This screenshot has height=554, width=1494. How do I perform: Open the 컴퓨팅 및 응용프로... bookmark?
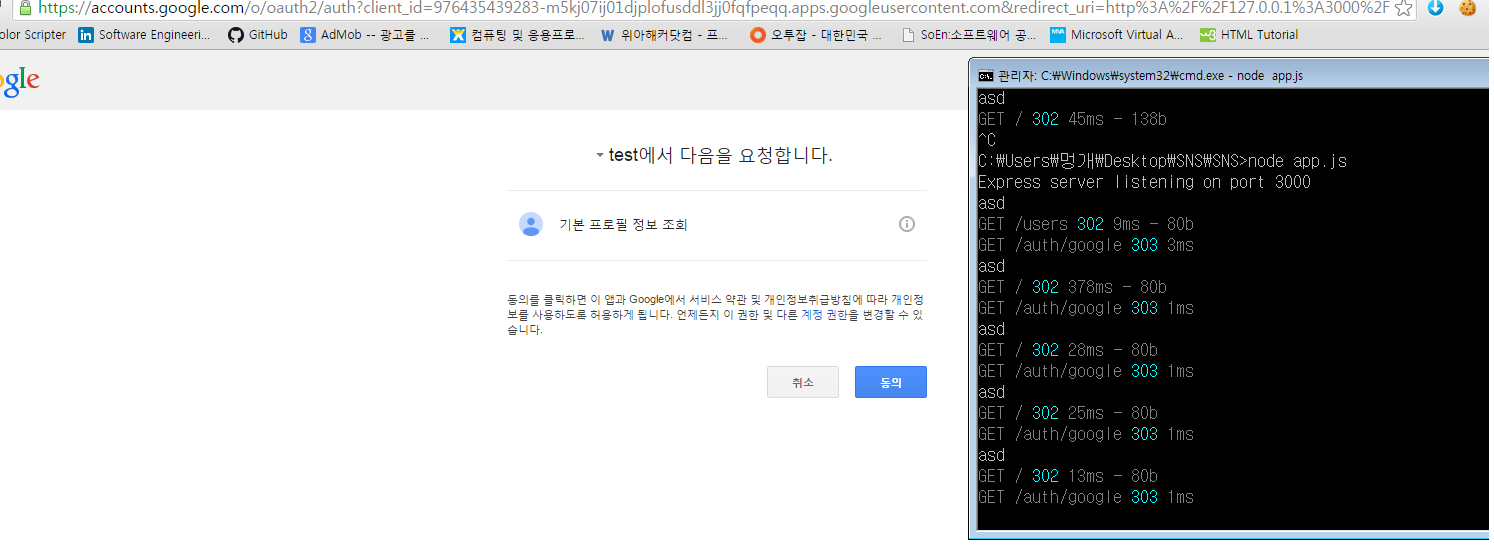tap(517, 35)
